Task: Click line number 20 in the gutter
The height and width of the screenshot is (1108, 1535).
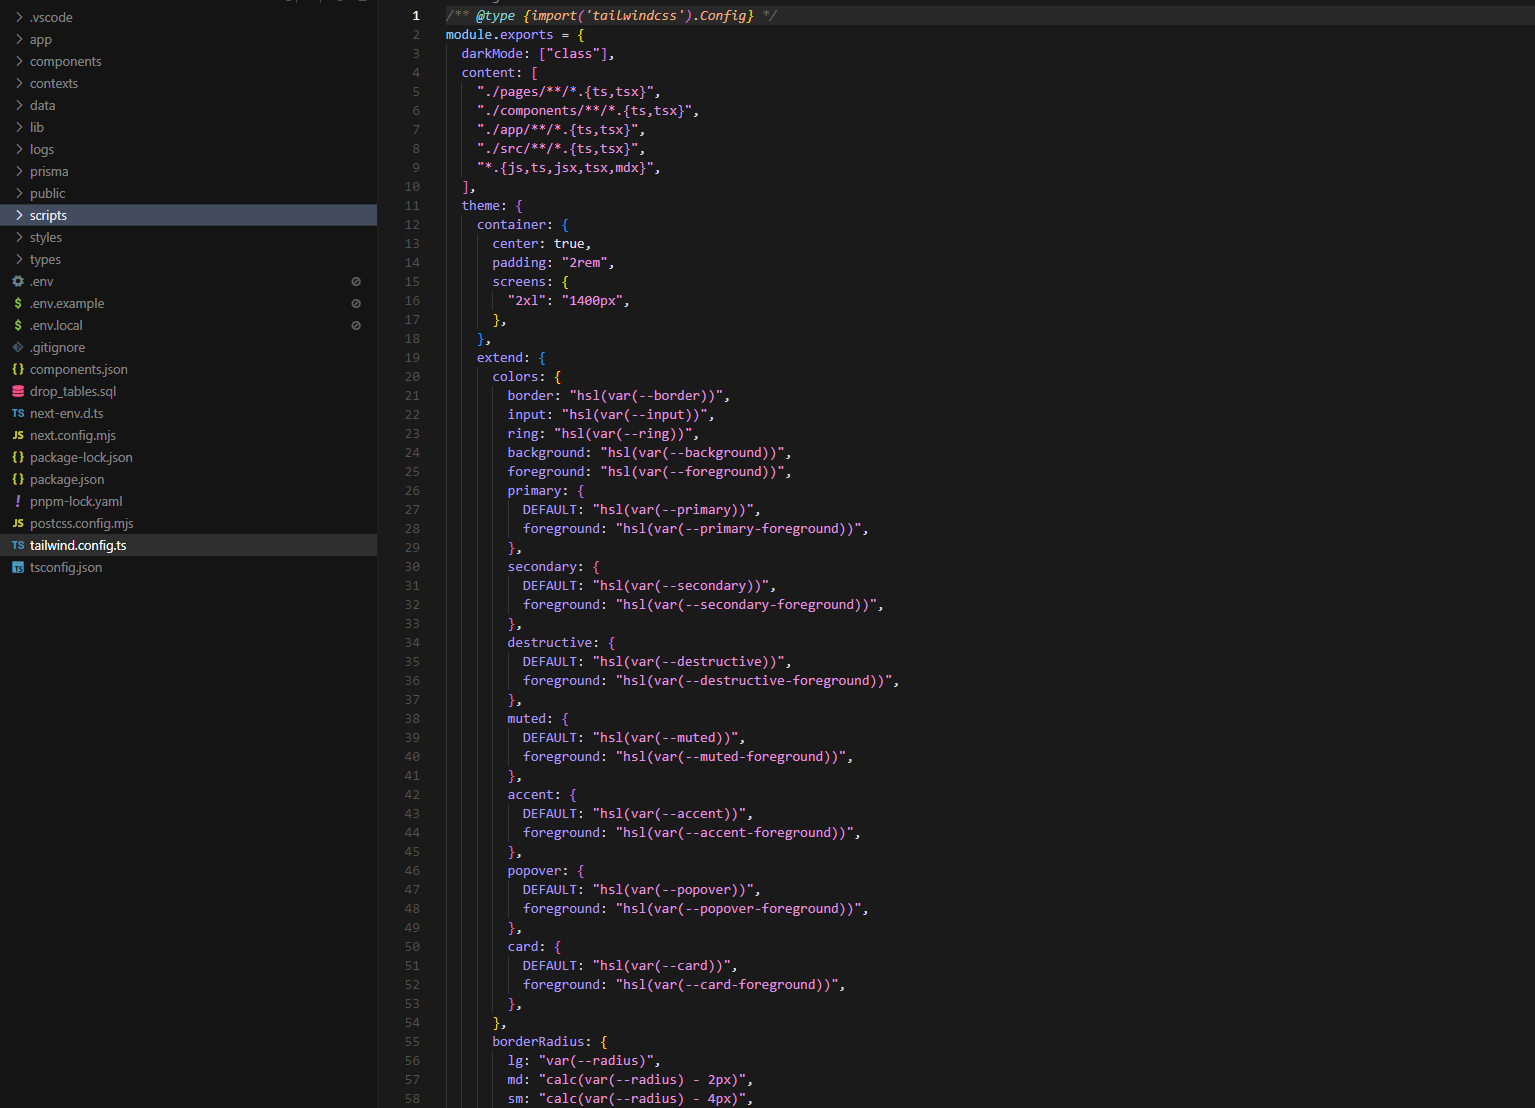Action: tap(412, 377)
